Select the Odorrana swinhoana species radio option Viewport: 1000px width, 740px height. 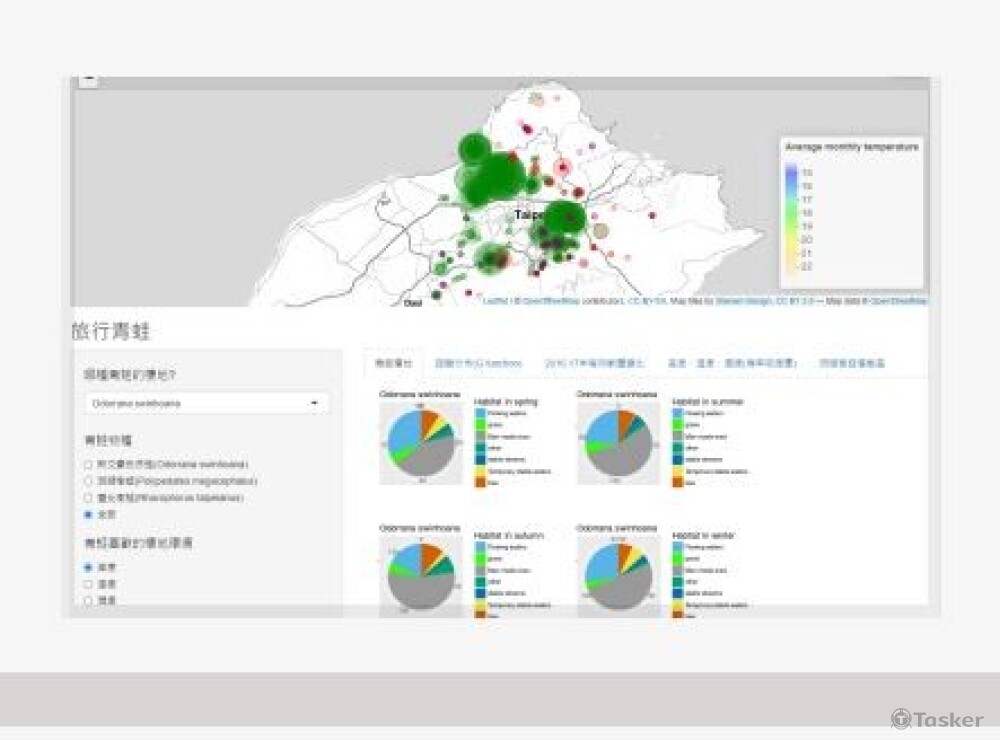pos(89,465)
